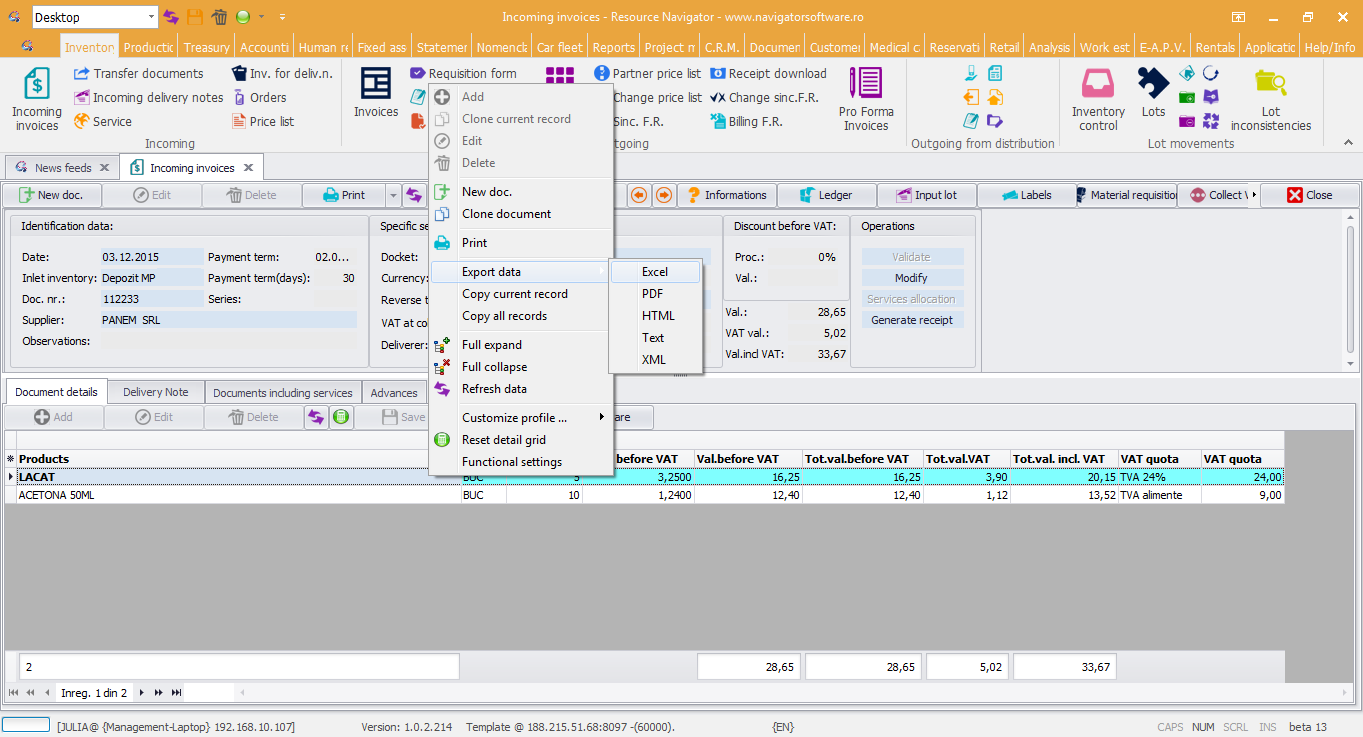Viewport: 1363px width, 737px height.
Task: Open Transfer documents in the ribbon
Action: pos(138,74)
